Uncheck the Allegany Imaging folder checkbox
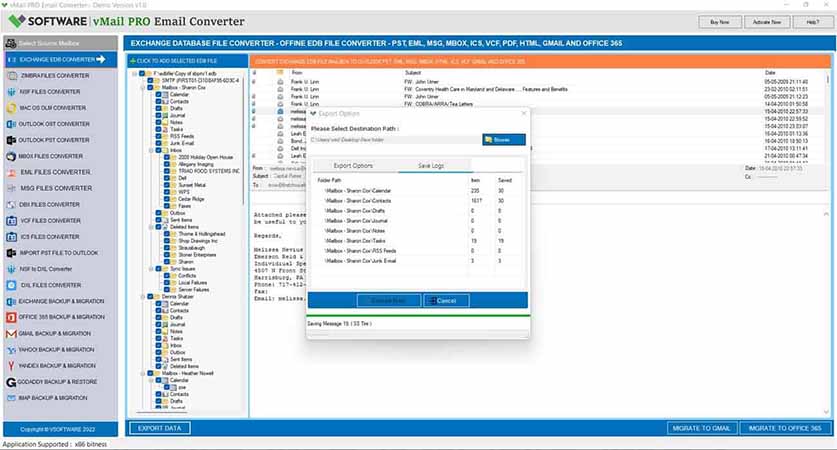The width and height of the screenshot is (837, 450). tap(167, 164)
